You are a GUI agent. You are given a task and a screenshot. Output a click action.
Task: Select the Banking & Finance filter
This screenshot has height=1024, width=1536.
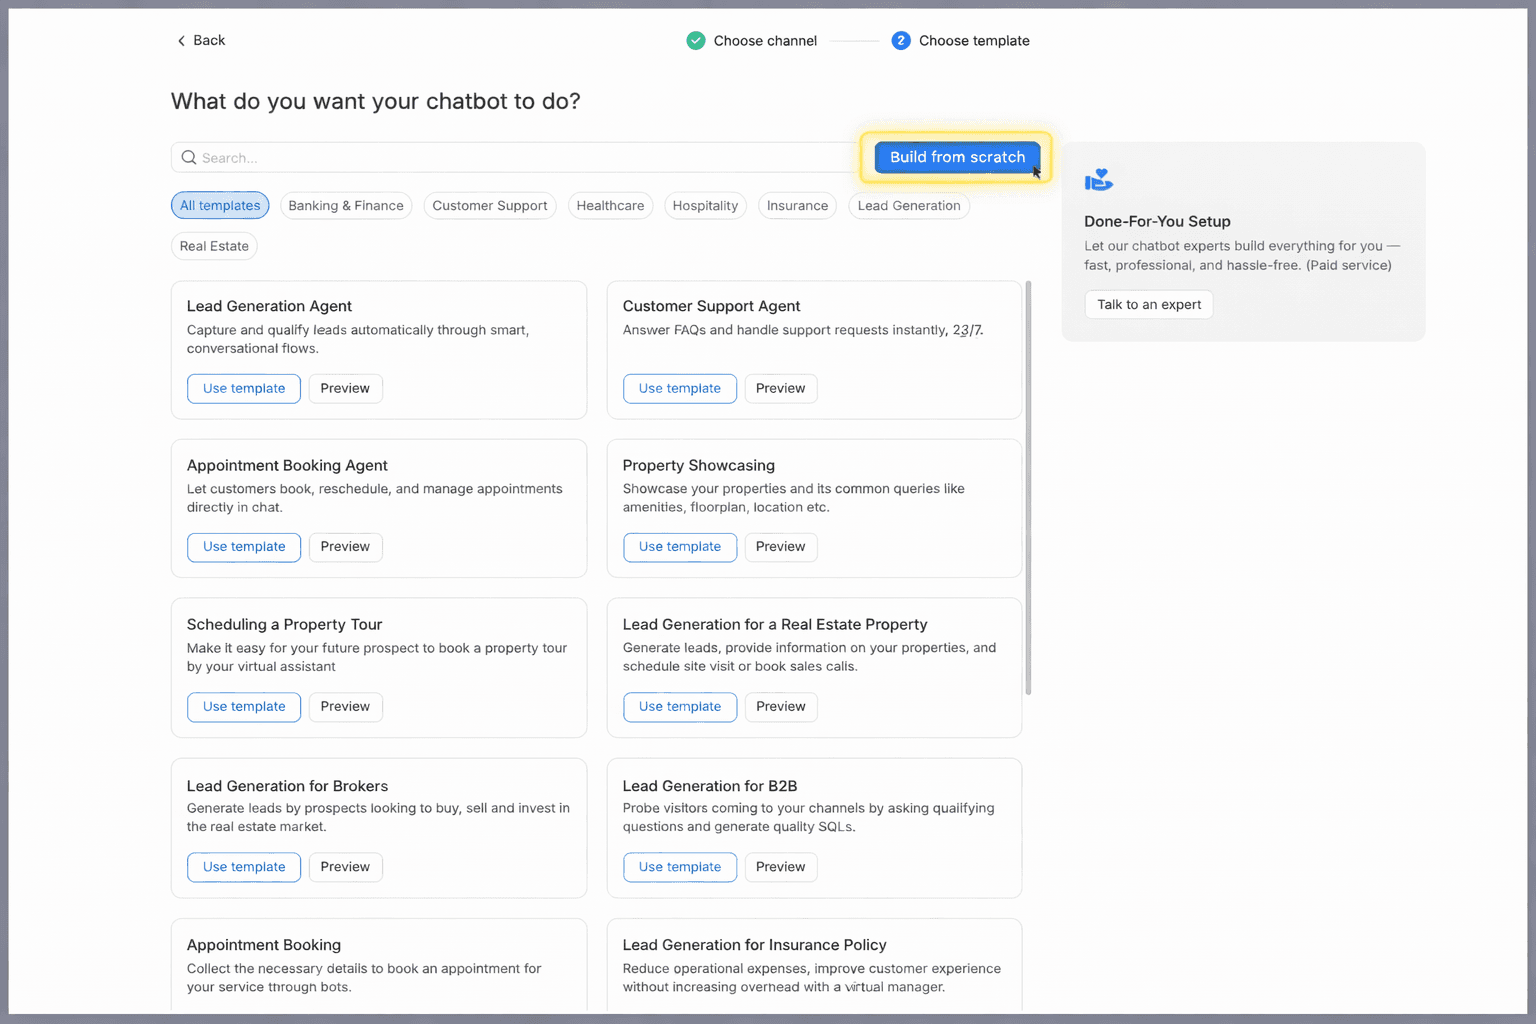(x=346, y=206)
